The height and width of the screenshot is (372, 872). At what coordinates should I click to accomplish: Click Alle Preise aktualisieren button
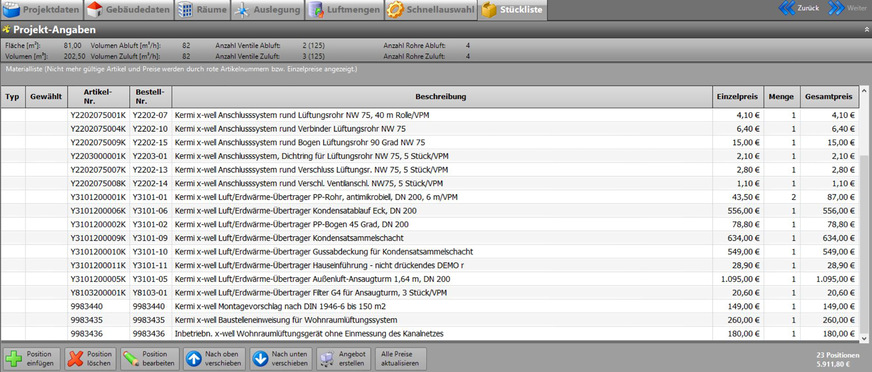tap(400, 358)
